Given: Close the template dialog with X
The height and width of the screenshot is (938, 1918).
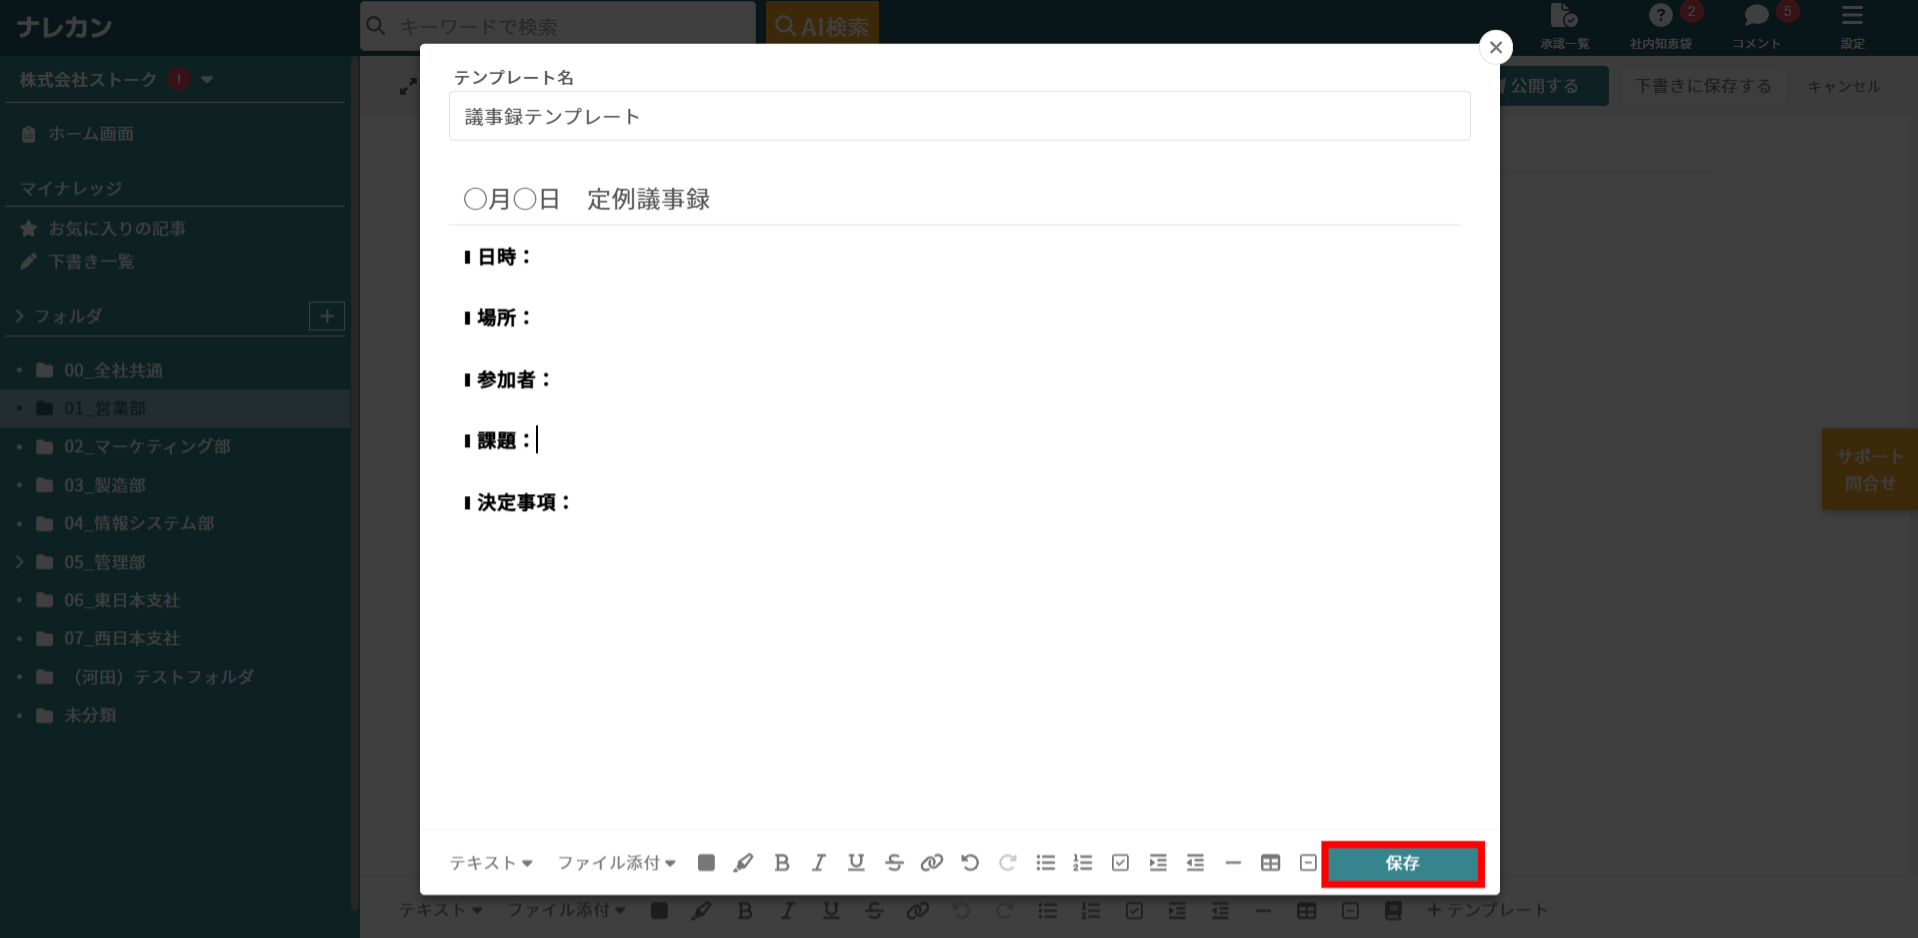Looking at the screenshot, I should click(1495, 47).
